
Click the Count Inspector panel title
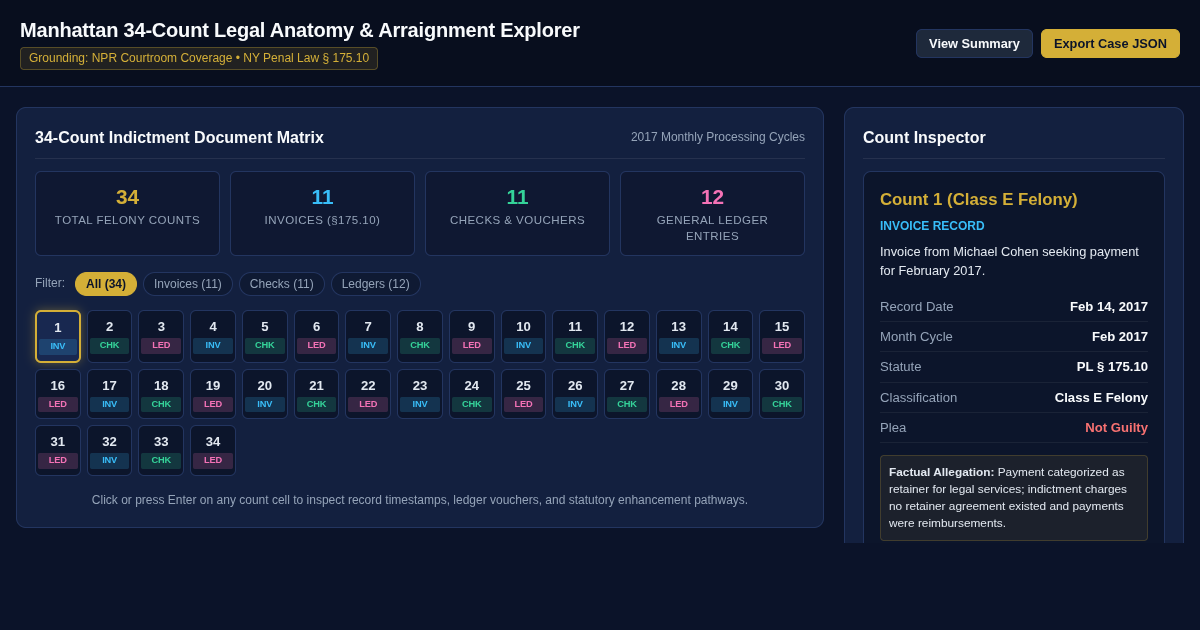click(924, 138)
